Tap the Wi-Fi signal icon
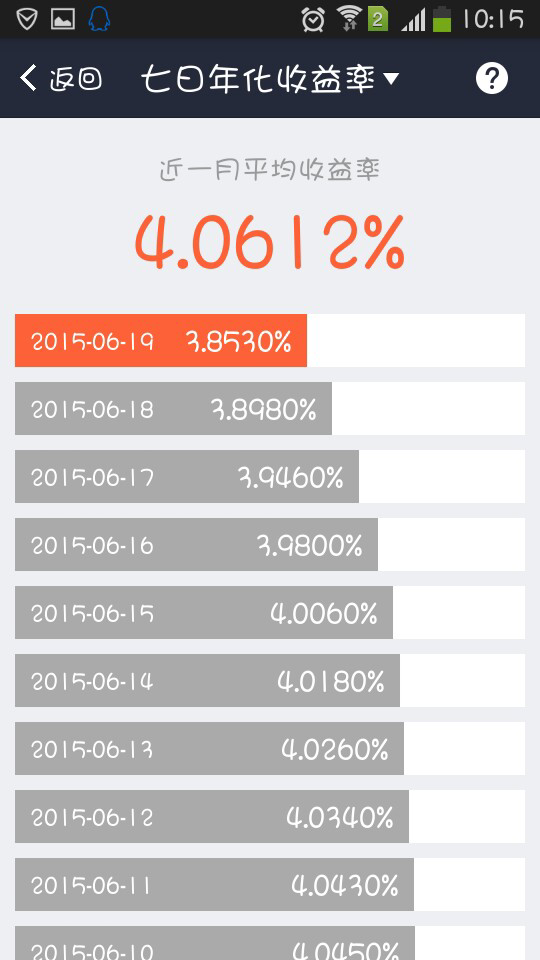The width and height of the screenshot is (540, 960). pos(350,18)
